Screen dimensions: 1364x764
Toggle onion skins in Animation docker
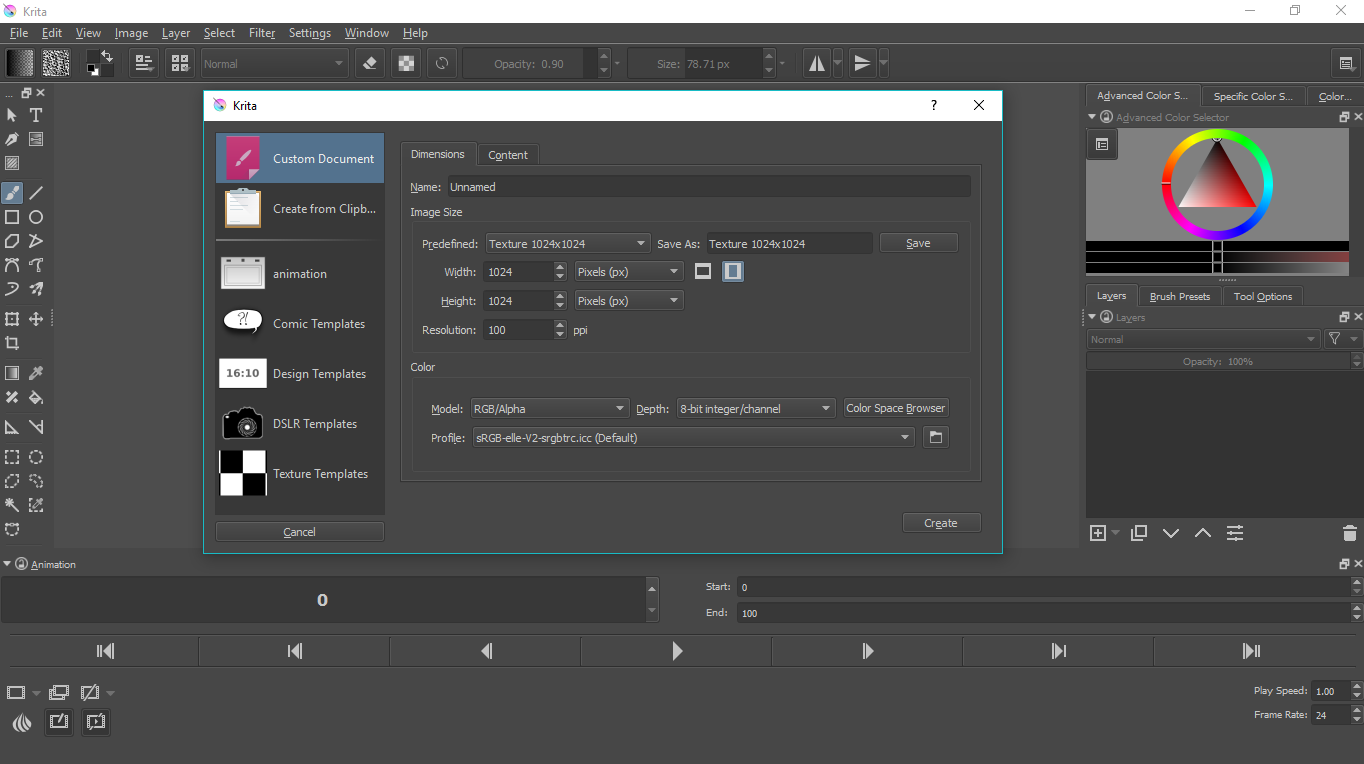22,722
